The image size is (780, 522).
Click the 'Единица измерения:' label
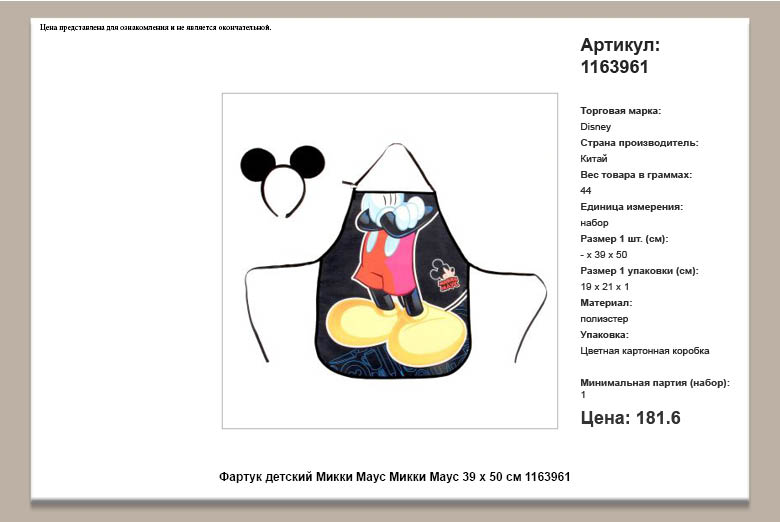(631, 207)
